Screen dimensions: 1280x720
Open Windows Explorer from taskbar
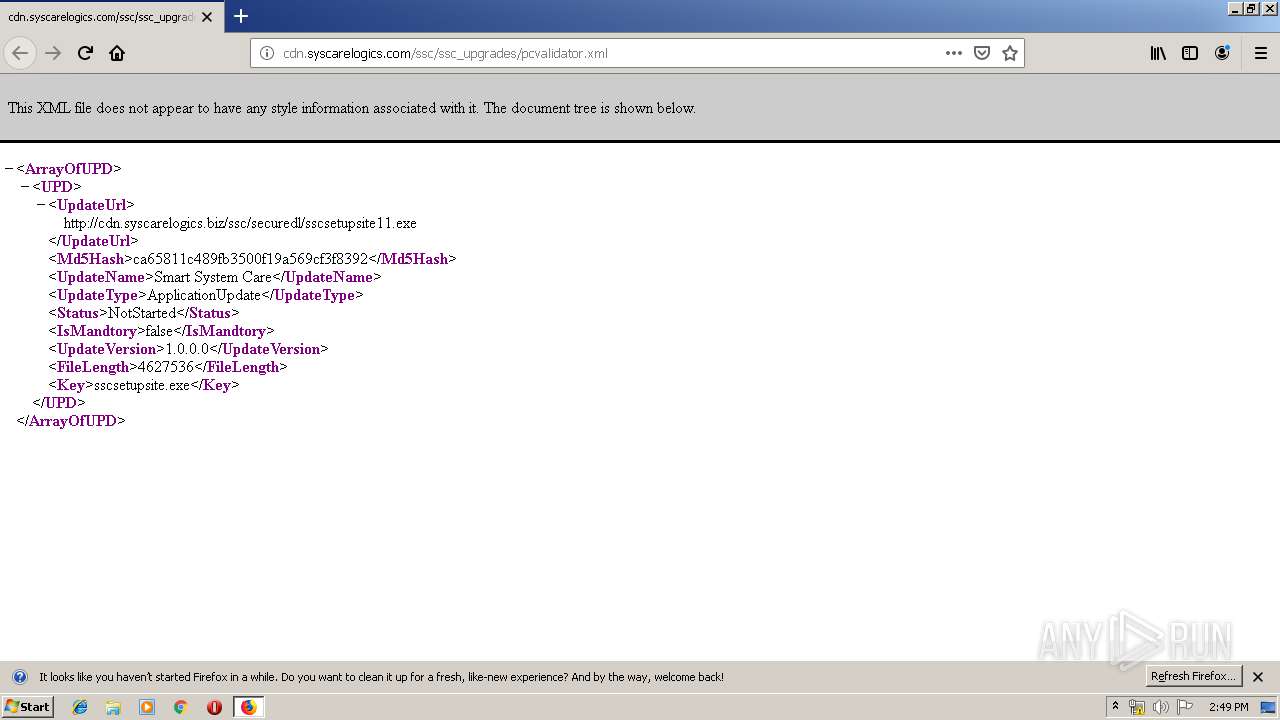pyautogui.click(x=113, y=707)
